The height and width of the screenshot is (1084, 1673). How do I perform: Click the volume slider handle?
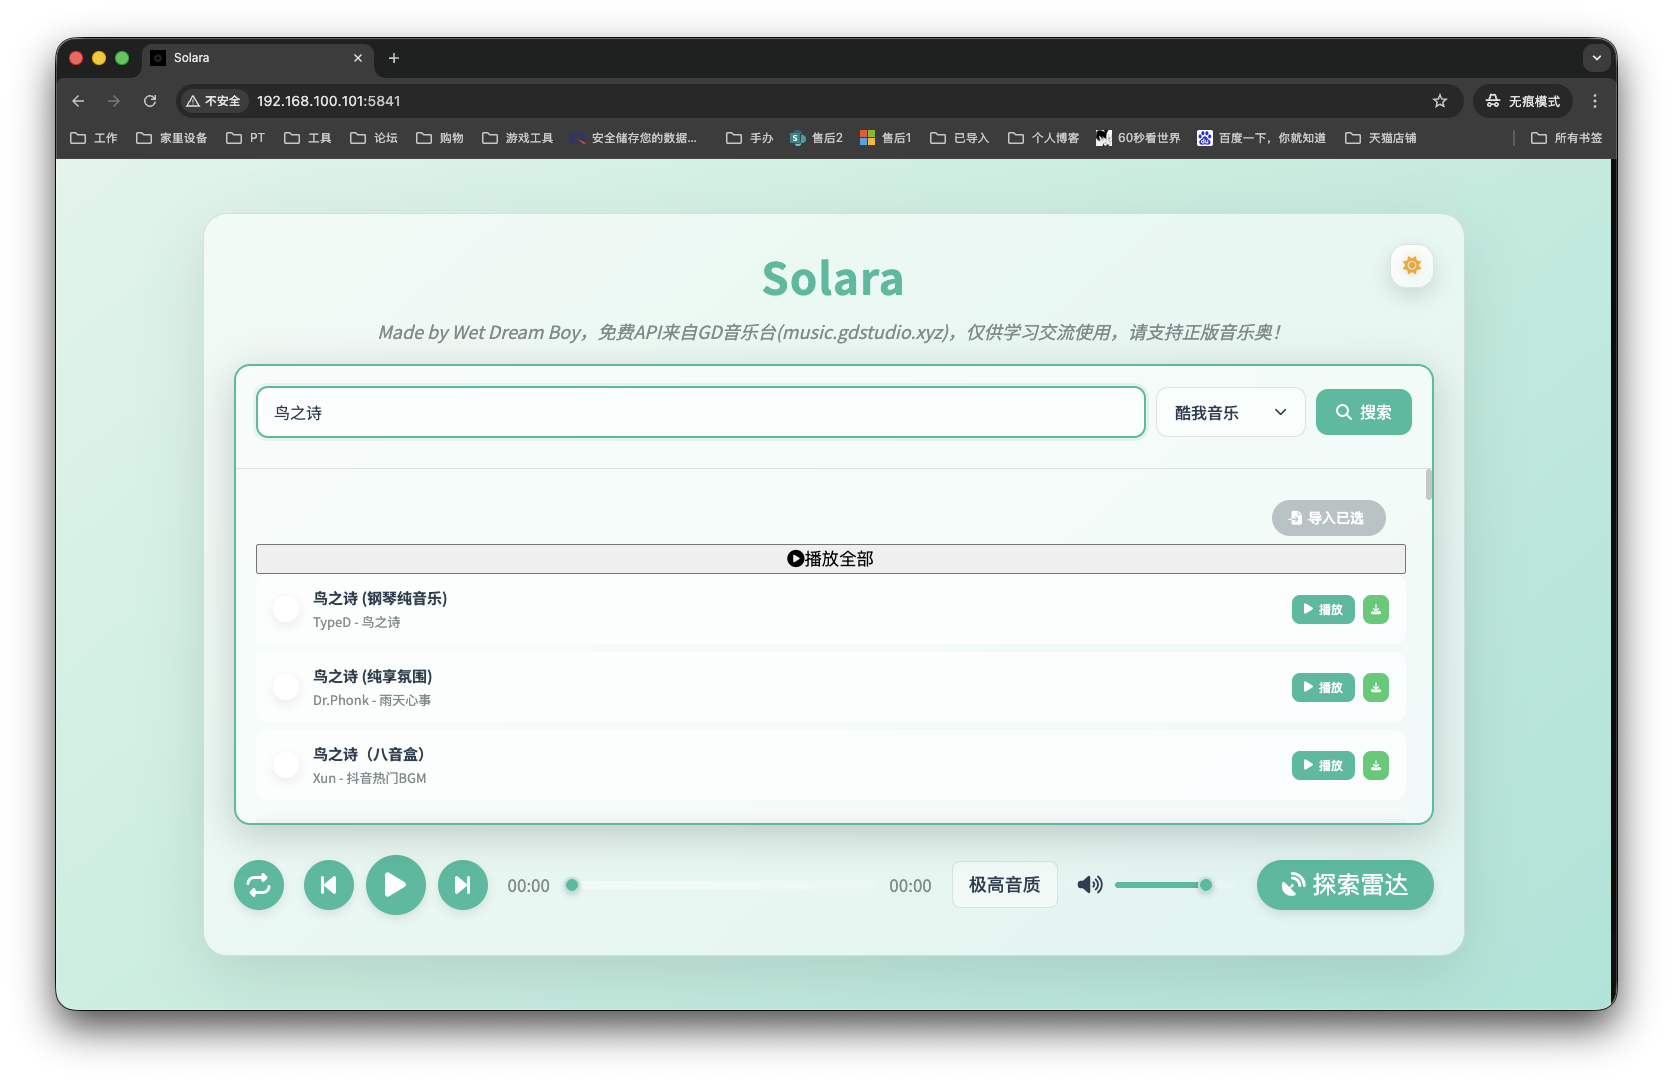(x=1206, y=885)
